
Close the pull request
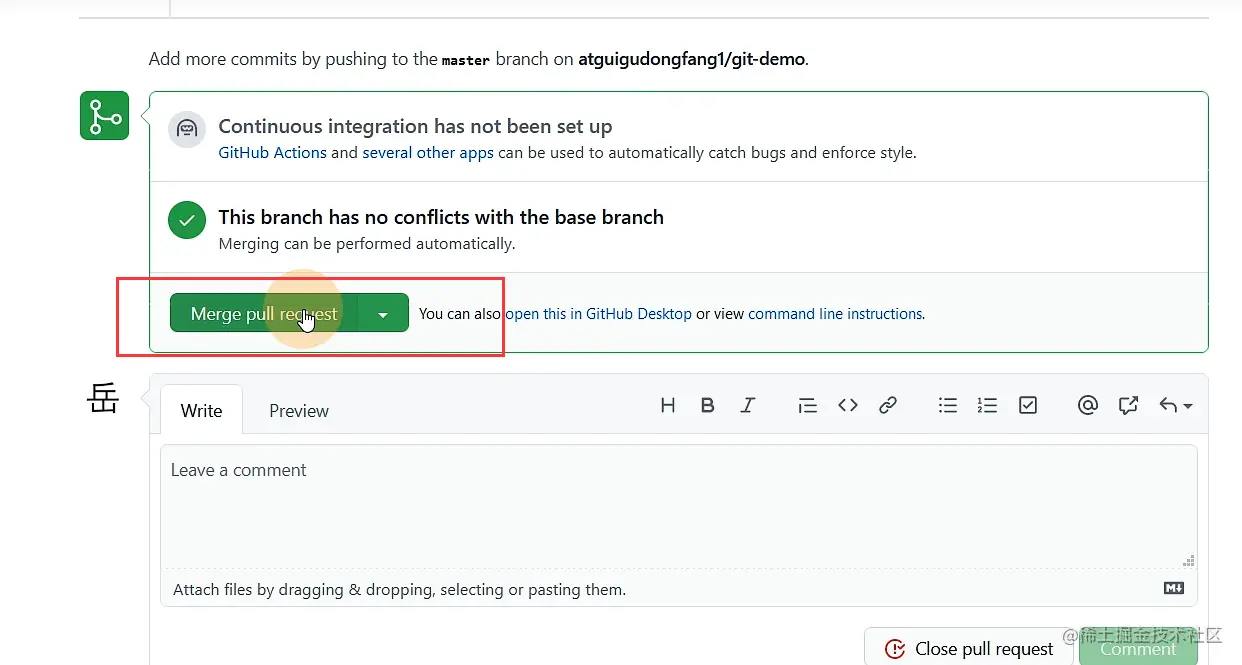[970, 647]
